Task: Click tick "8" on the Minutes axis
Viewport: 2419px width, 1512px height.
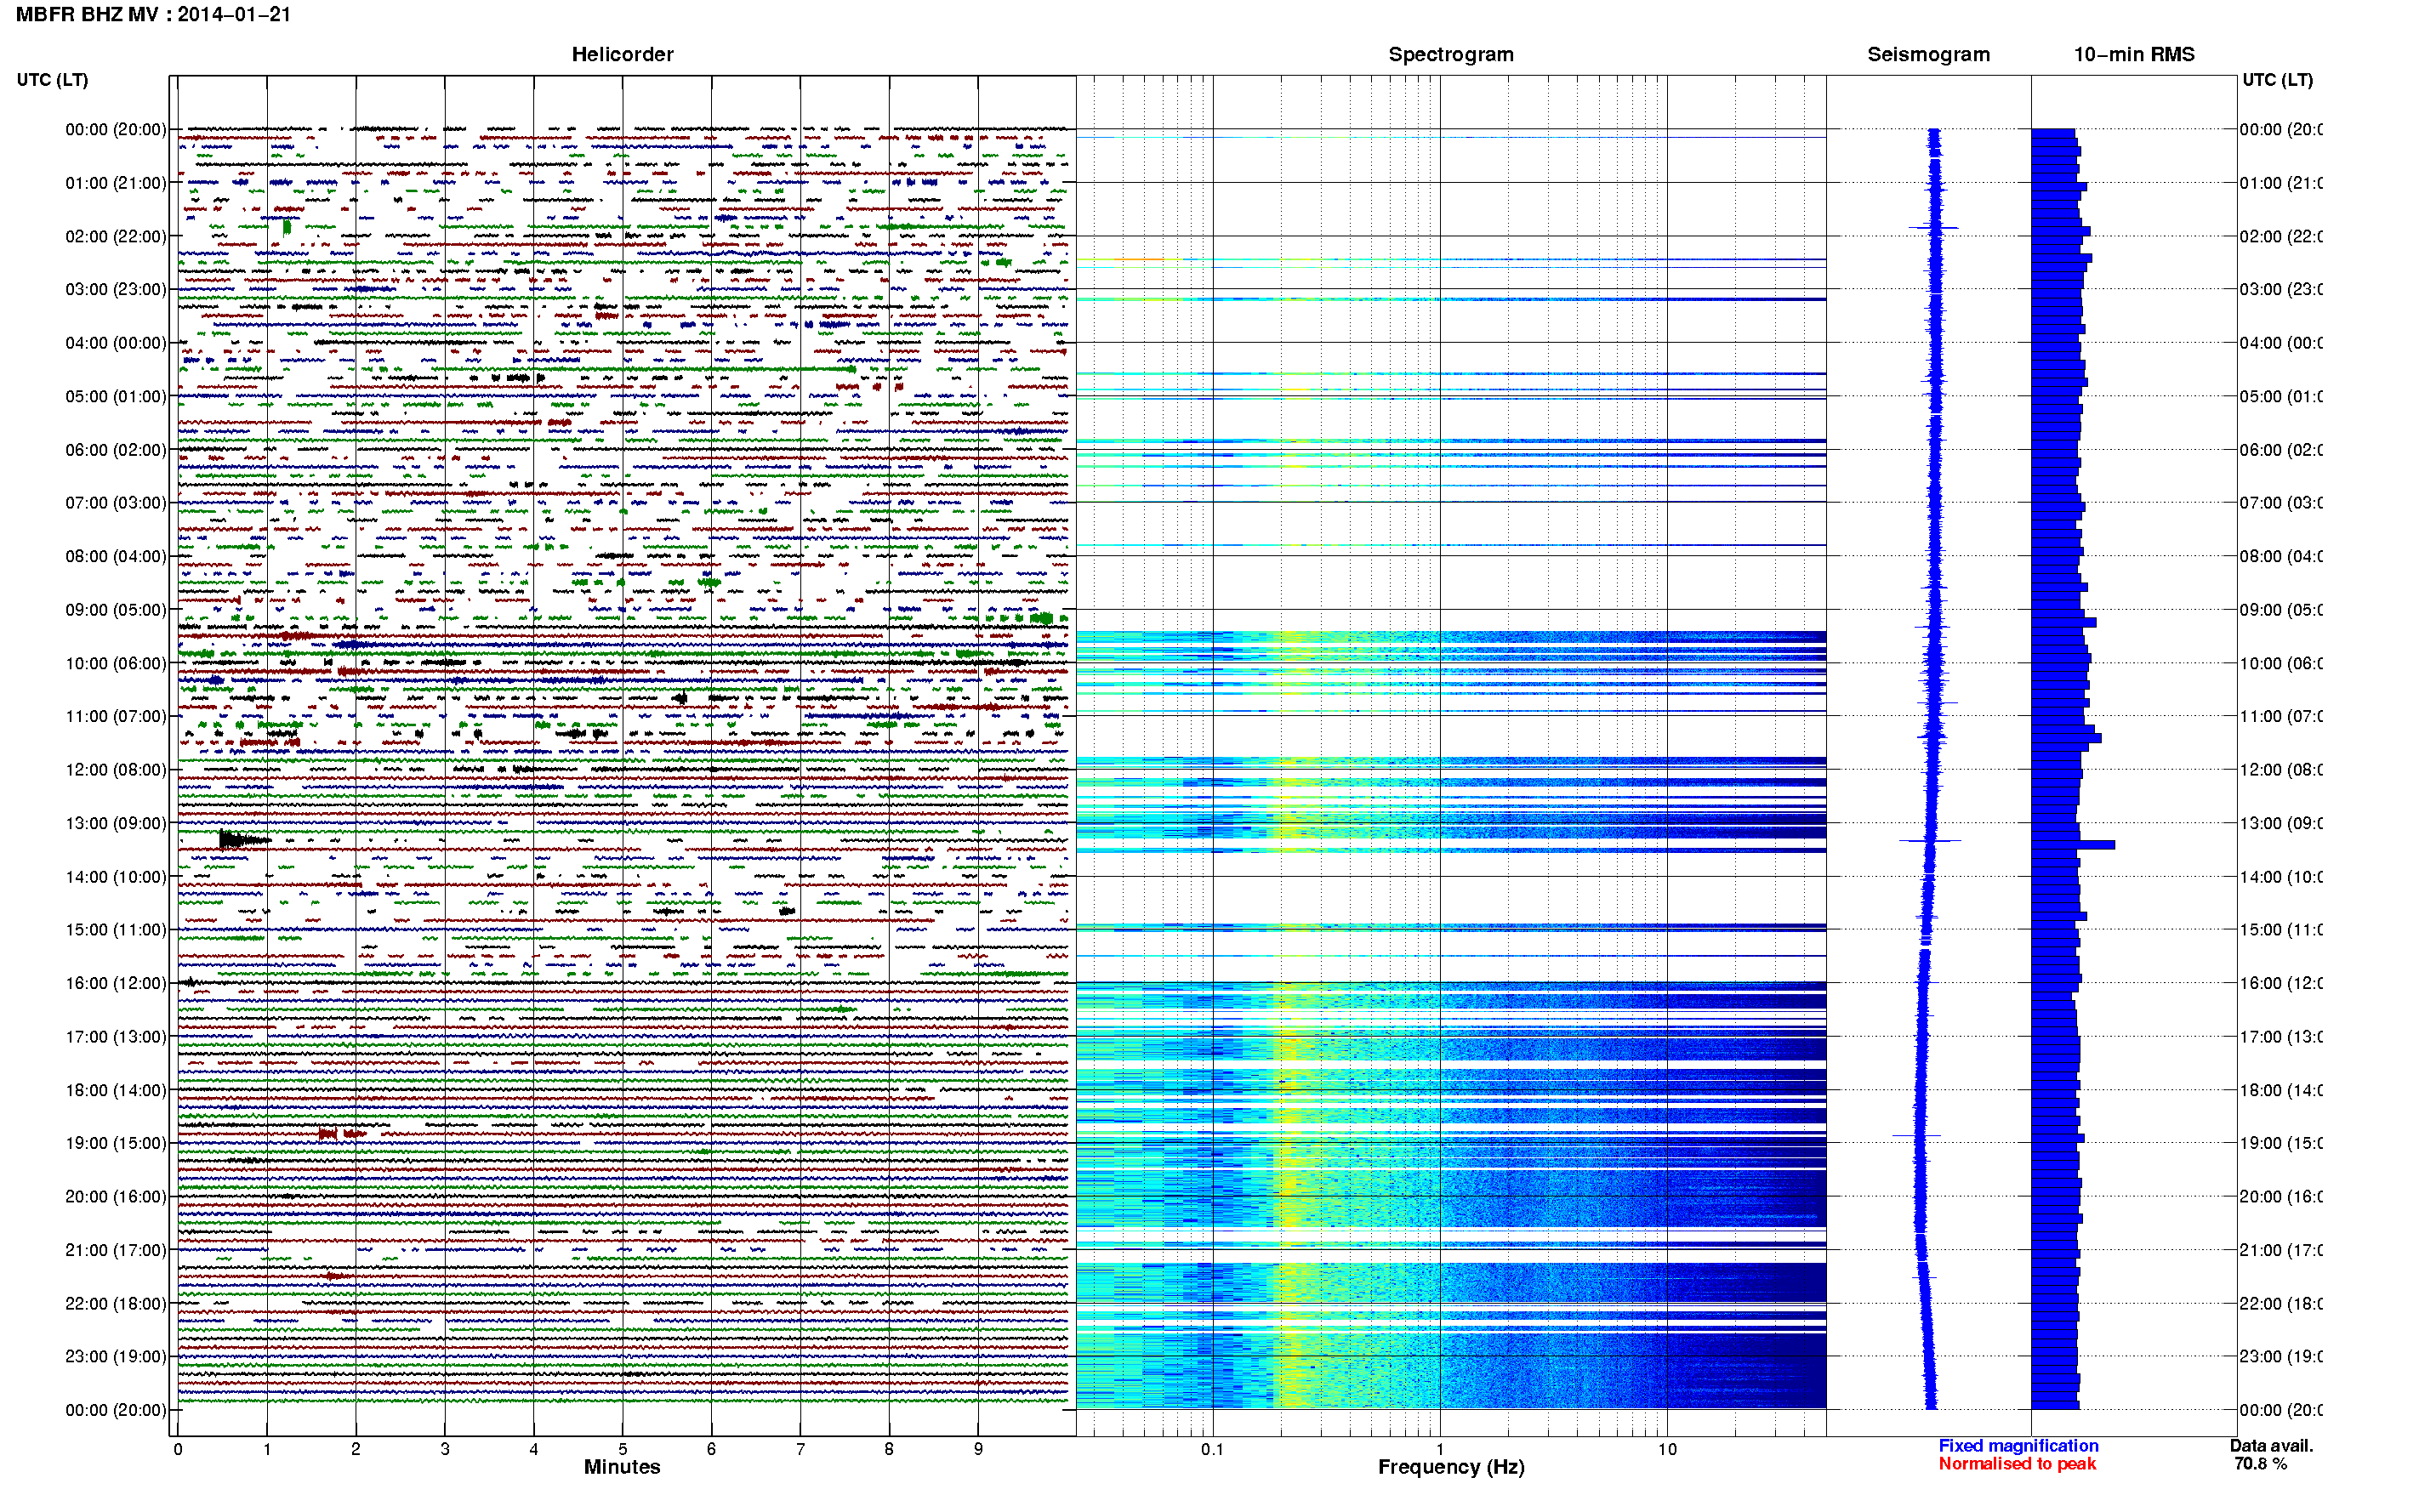Action: [889, 1449]
